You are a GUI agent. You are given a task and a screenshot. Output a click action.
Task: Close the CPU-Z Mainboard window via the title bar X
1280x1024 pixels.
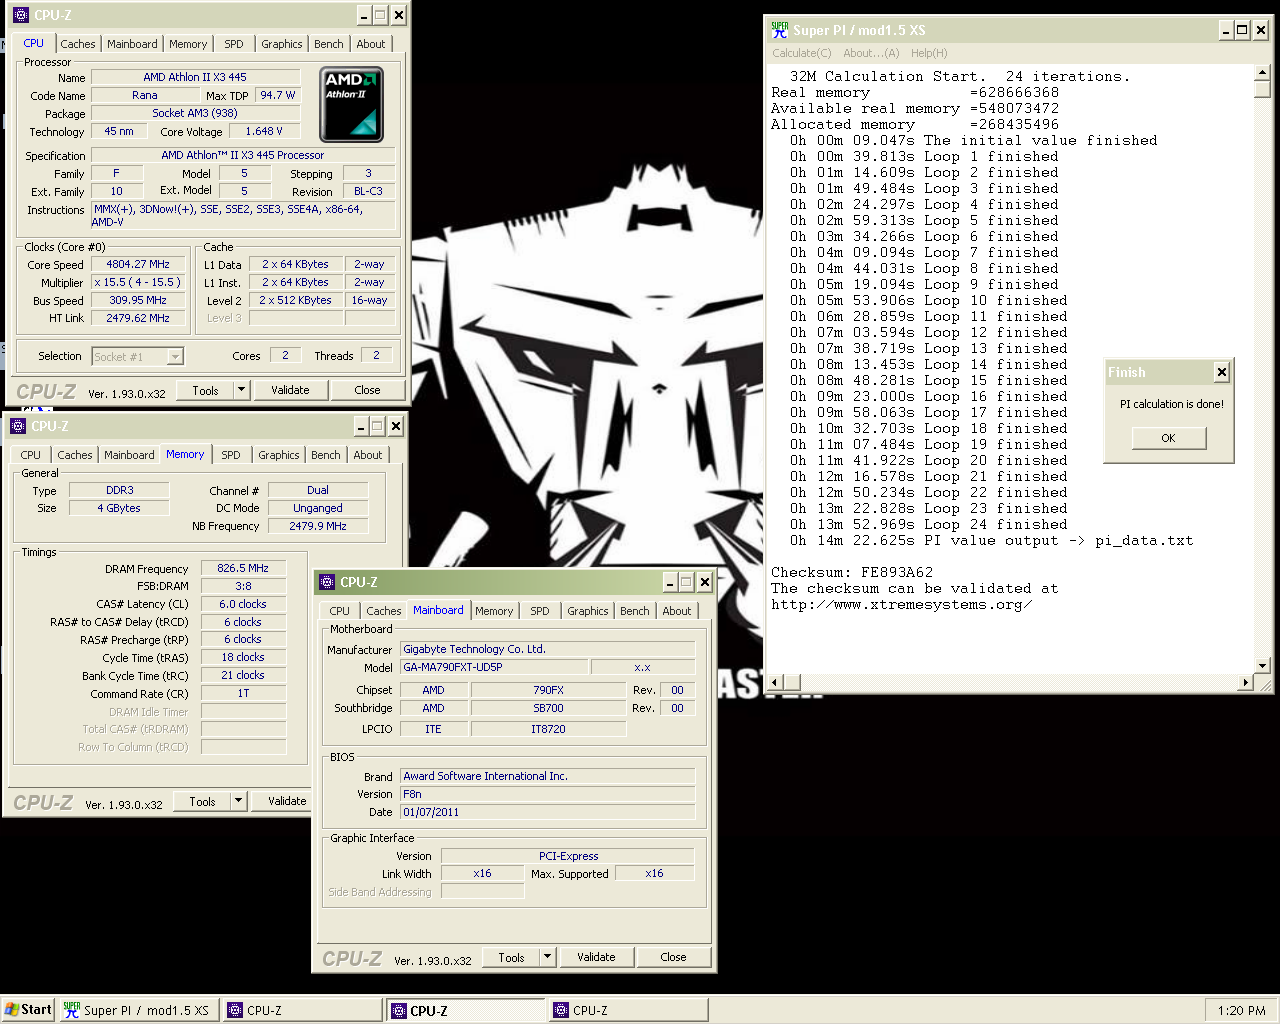pos(704,582)
